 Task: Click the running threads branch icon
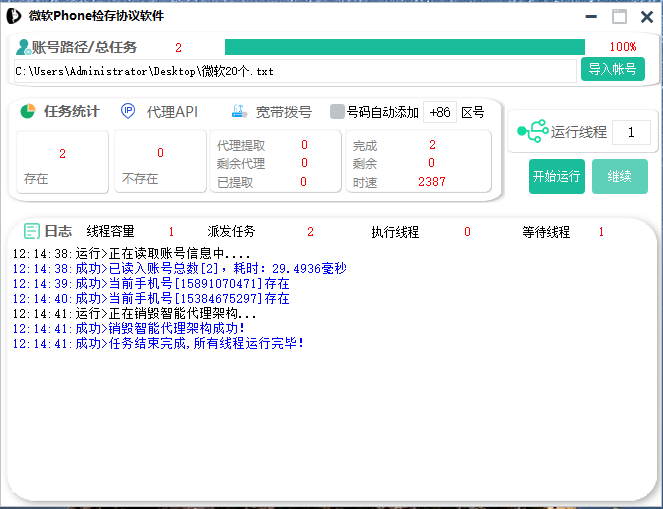pos(532,132)
